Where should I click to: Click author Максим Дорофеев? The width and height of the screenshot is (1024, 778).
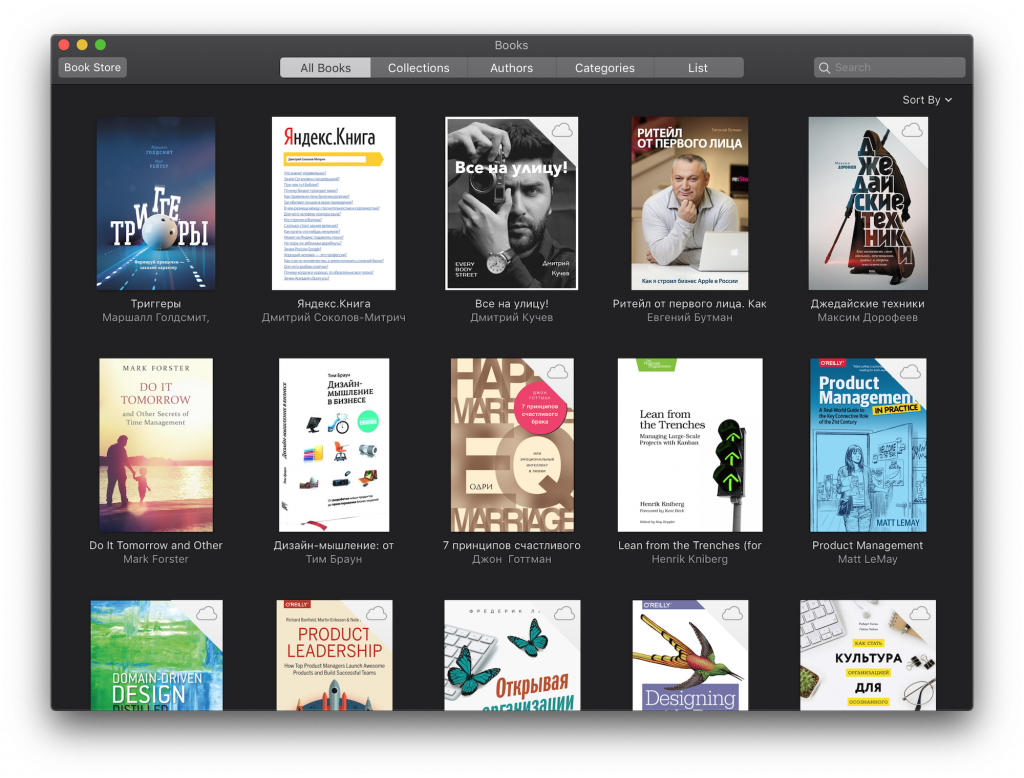coord(868,317)
